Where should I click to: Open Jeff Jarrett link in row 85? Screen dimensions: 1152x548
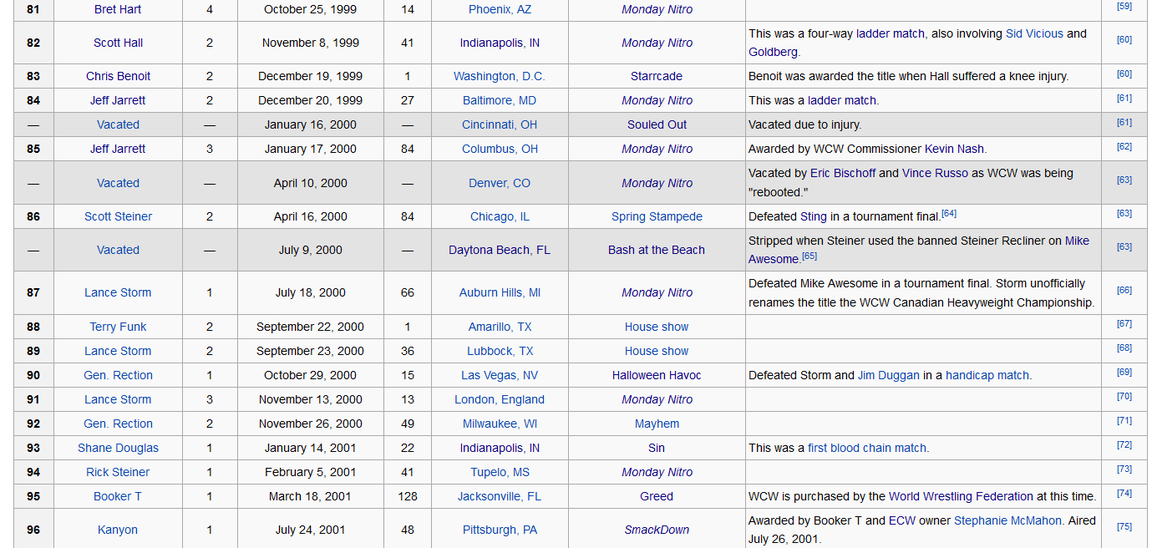point(118,149)
